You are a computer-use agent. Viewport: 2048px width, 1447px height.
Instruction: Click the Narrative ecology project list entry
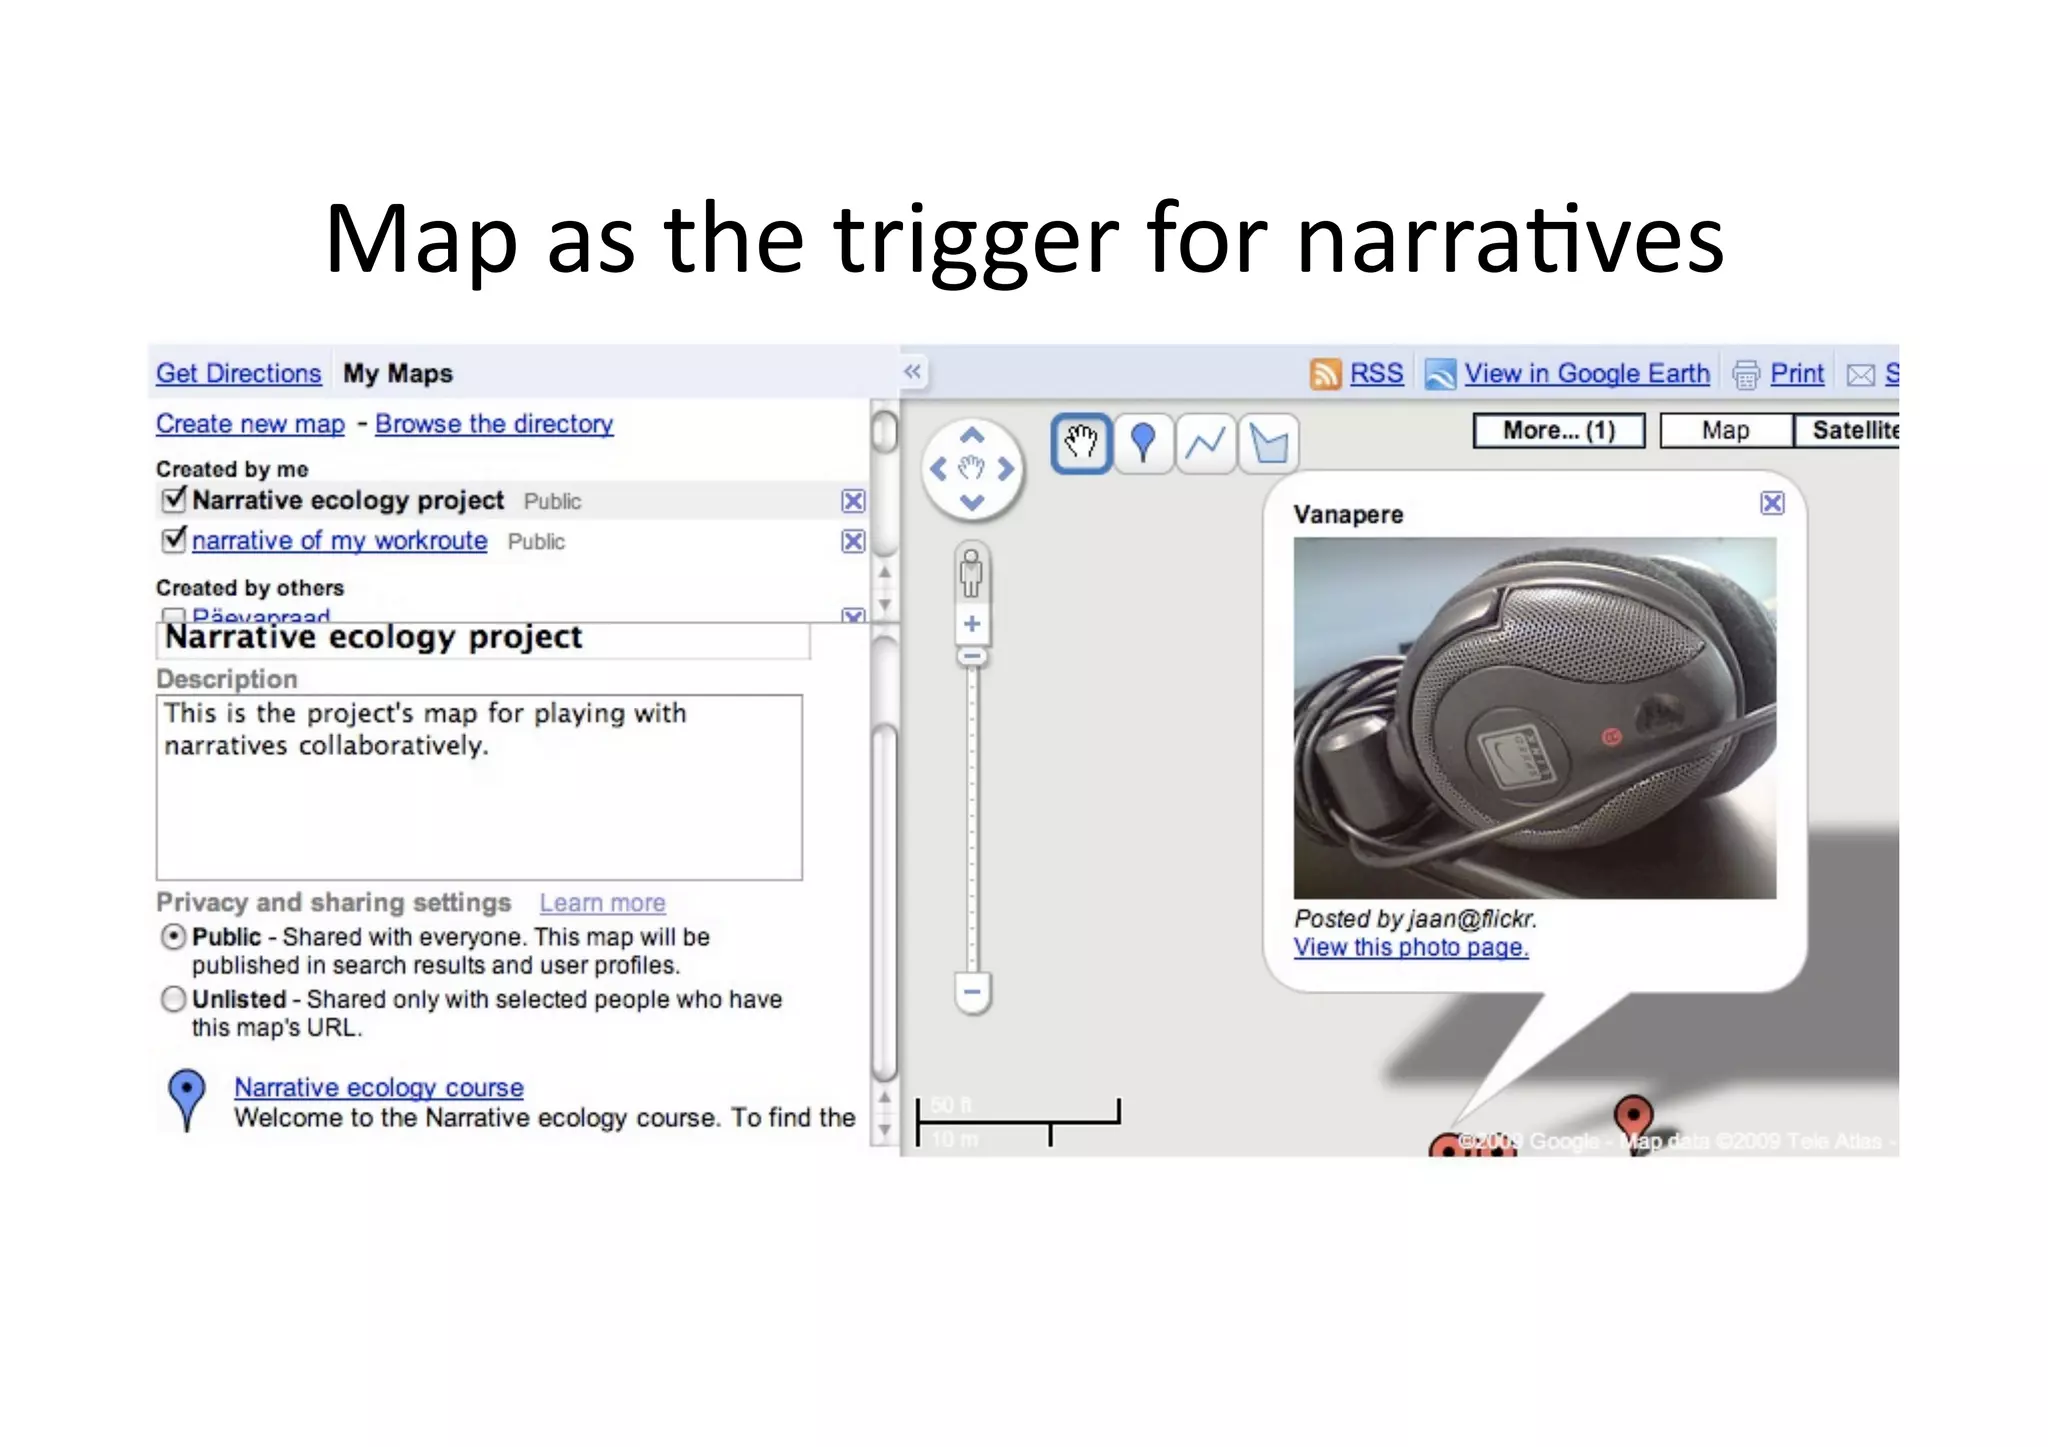pos(348,500)
